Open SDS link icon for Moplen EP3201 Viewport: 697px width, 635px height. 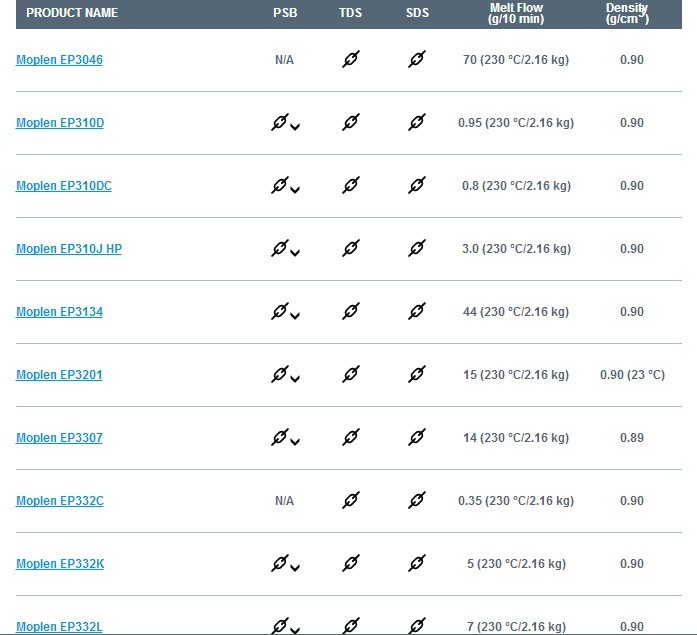pyautogui.click(x=417, y=375)
